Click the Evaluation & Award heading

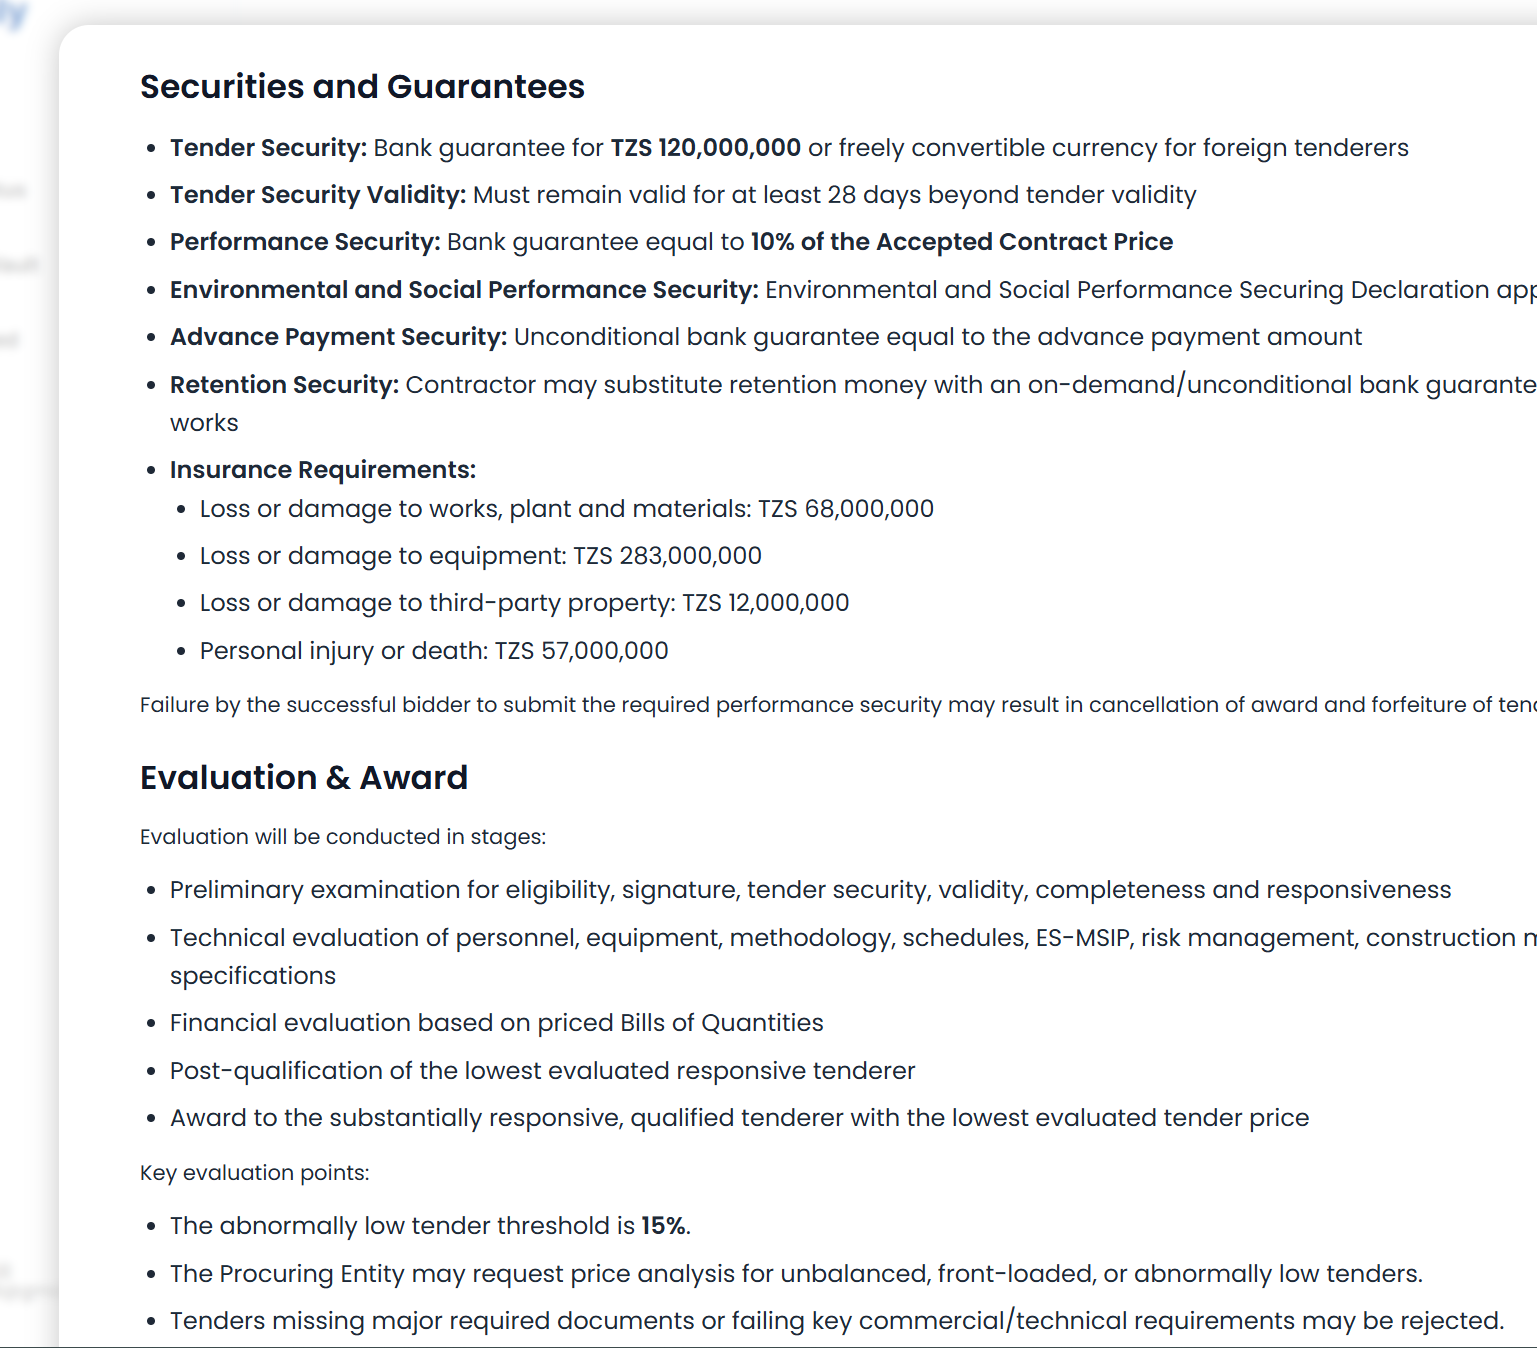tap(304, 778)
